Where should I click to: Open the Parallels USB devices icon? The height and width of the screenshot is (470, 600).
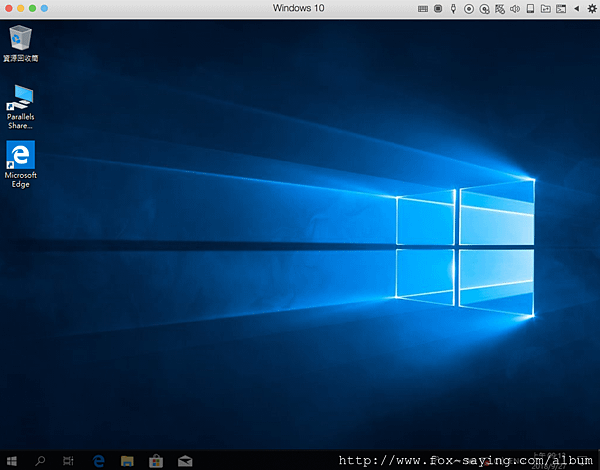(453, 8)
